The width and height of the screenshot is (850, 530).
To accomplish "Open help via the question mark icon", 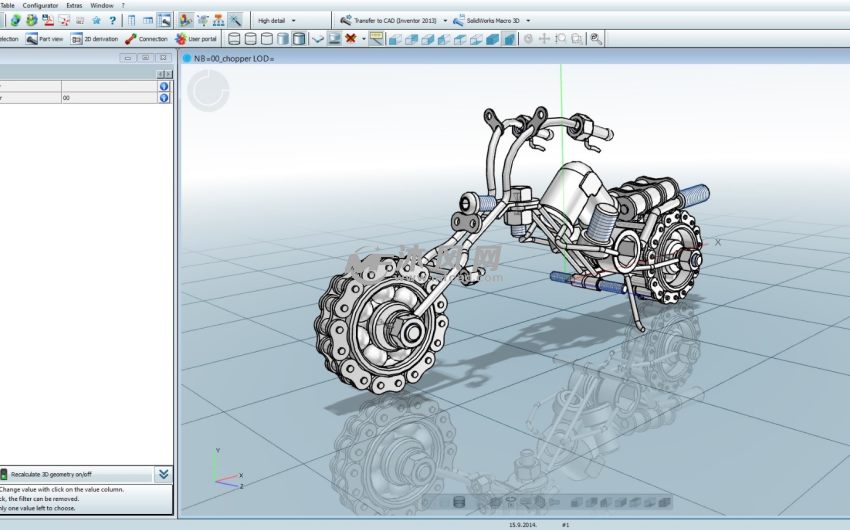I will (x=111, y=20).
